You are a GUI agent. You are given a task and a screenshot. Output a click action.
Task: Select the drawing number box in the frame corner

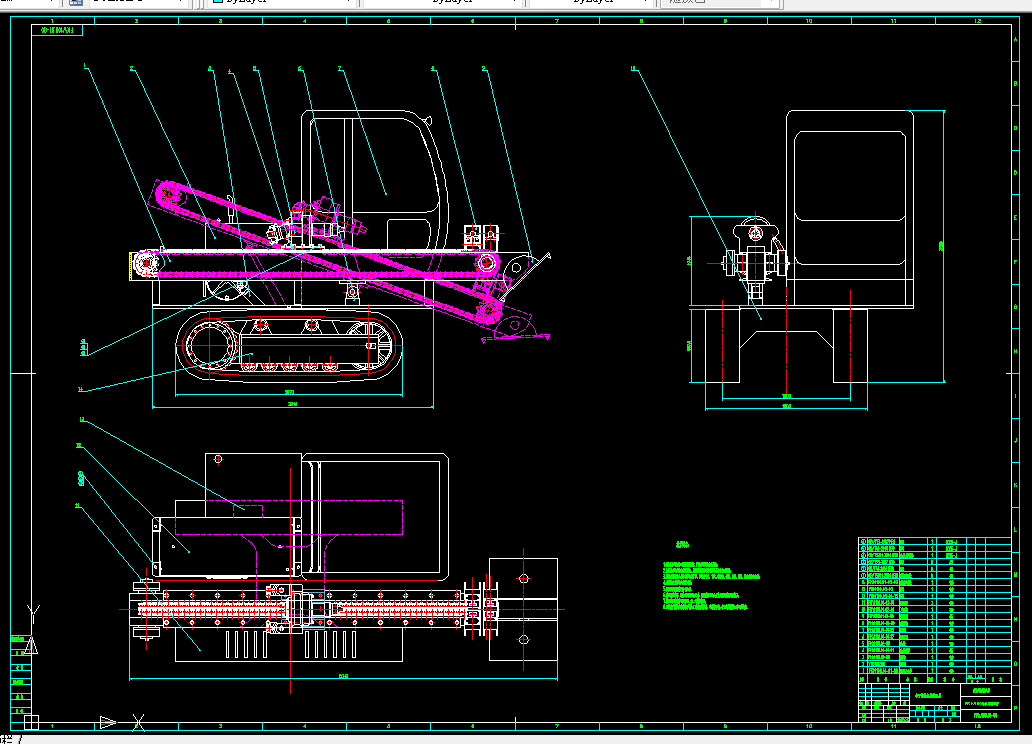57,30
